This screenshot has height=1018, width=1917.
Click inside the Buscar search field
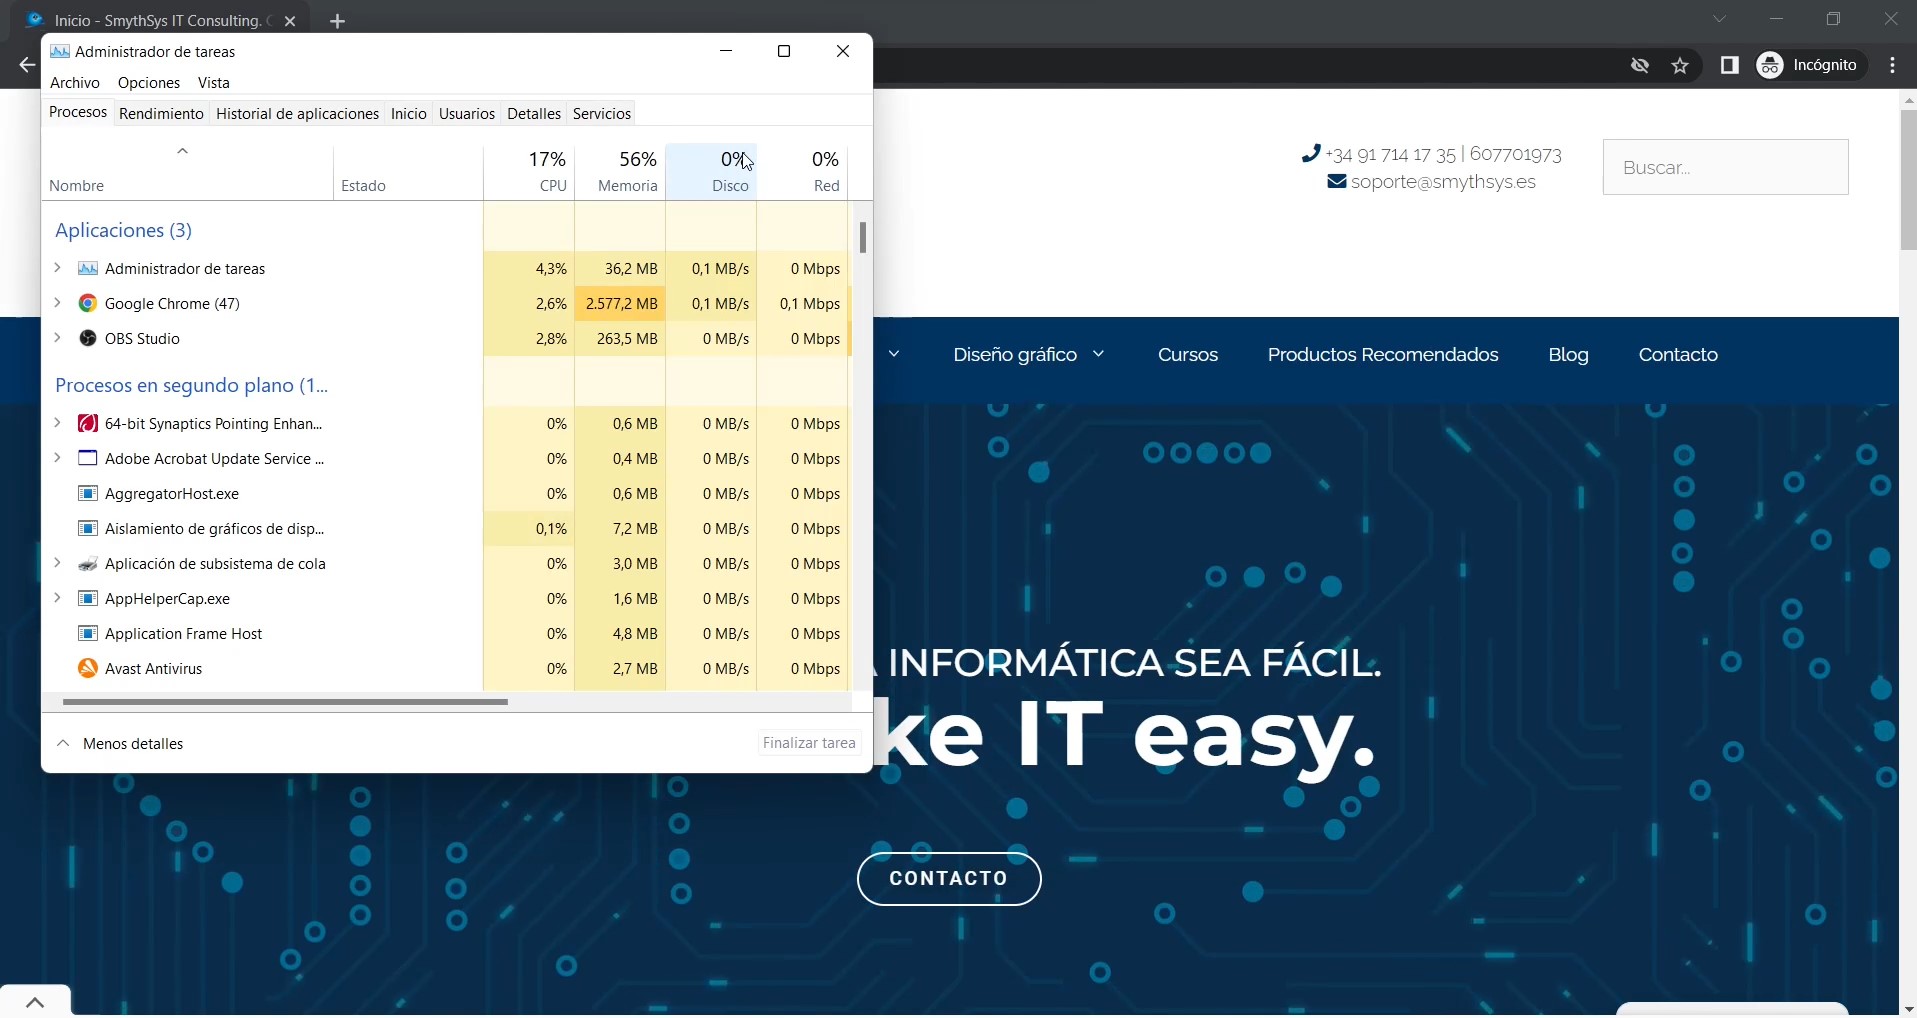point(1725,167)
